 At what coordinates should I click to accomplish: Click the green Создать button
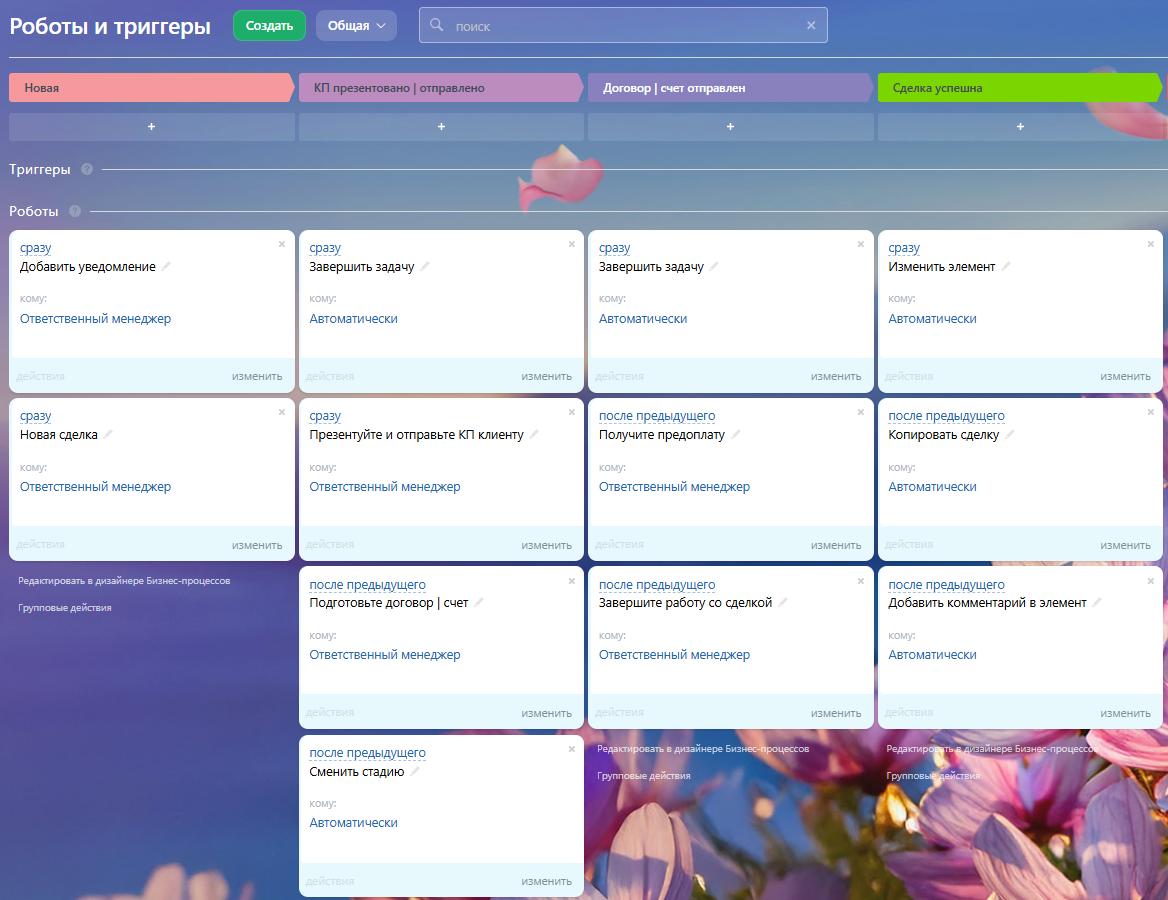click(269, 25)
